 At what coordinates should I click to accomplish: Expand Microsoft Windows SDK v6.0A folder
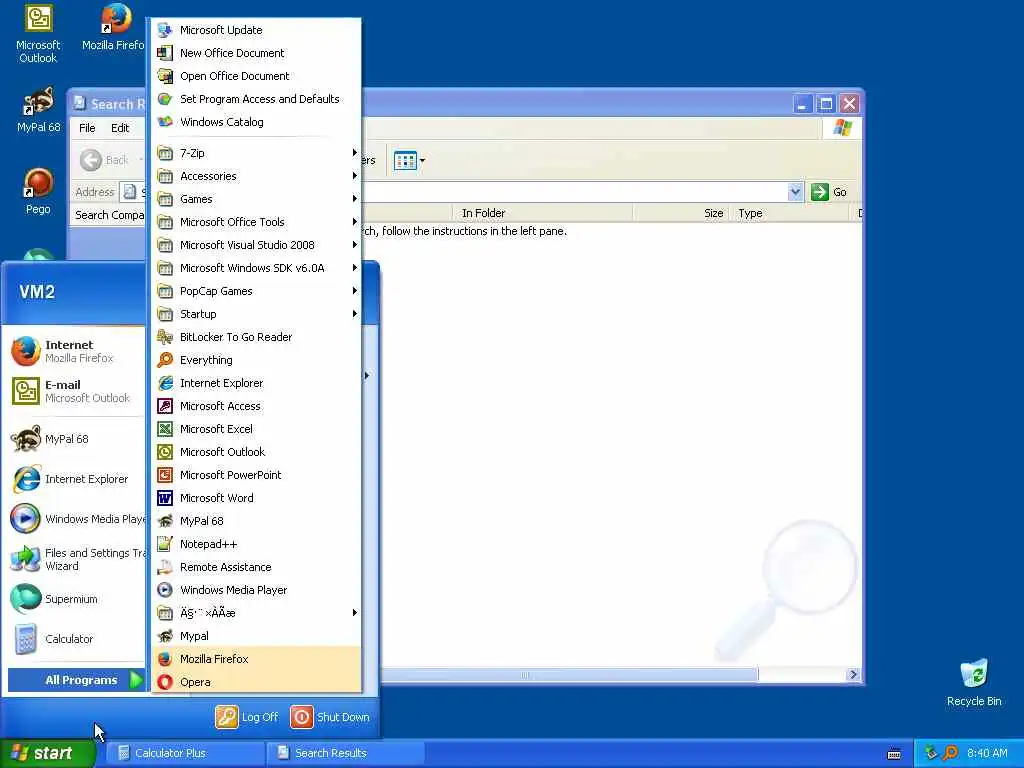click(256, 268)
